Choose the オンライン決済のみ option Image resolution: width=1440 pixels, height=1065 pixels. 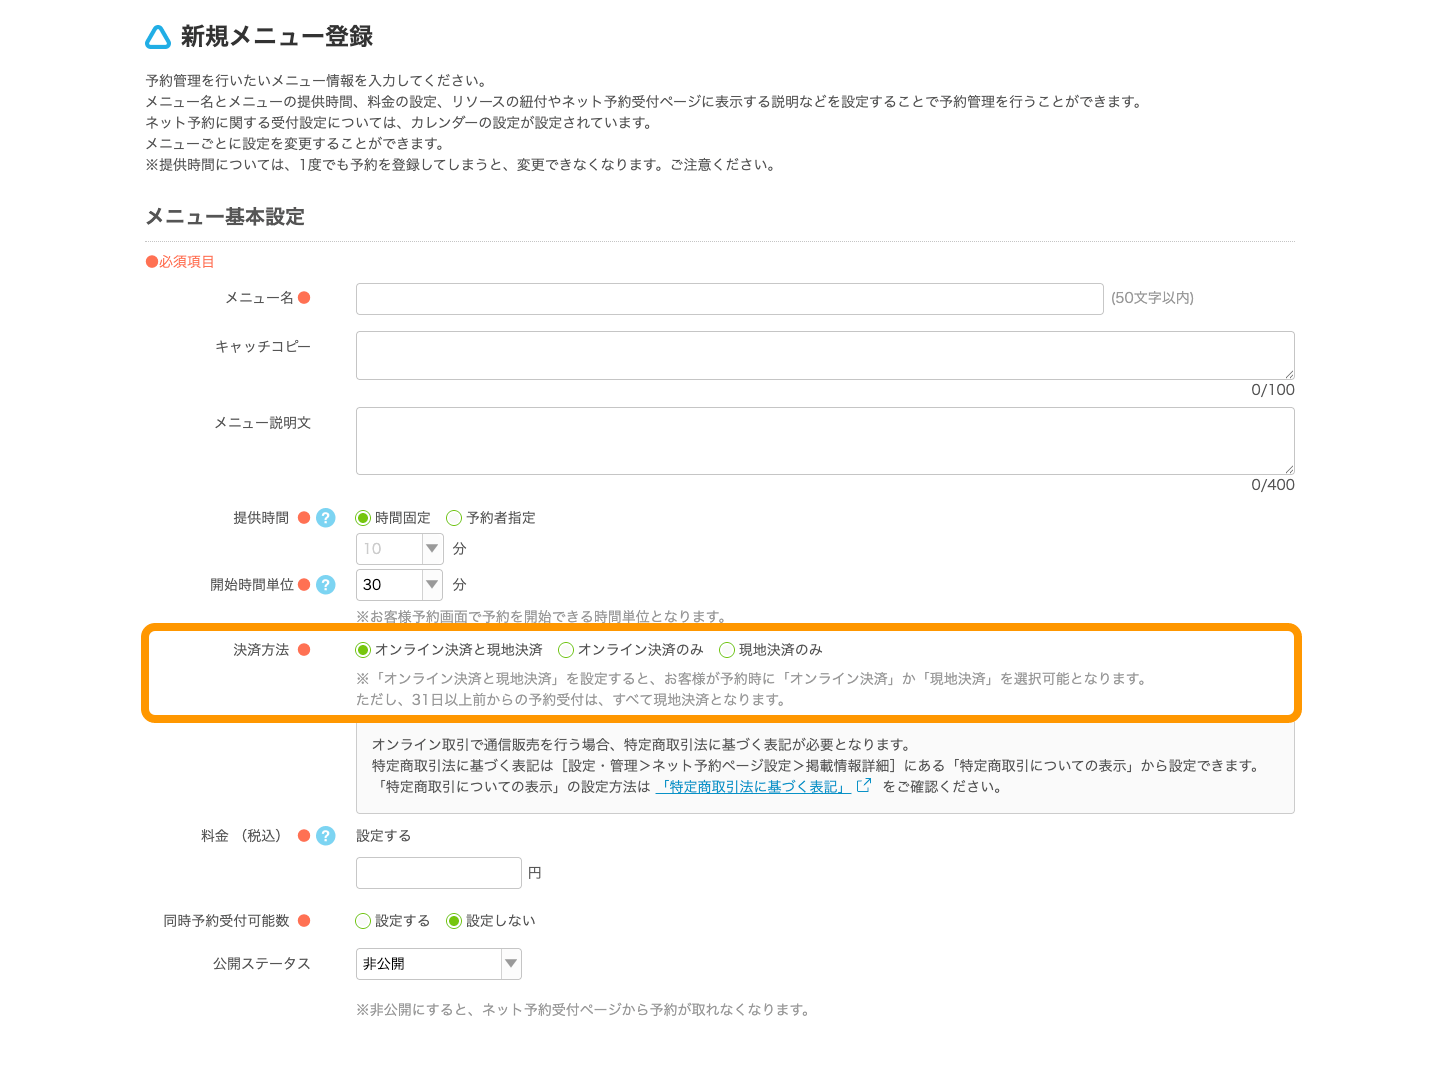pyautogui.click(x=566, y=650)
